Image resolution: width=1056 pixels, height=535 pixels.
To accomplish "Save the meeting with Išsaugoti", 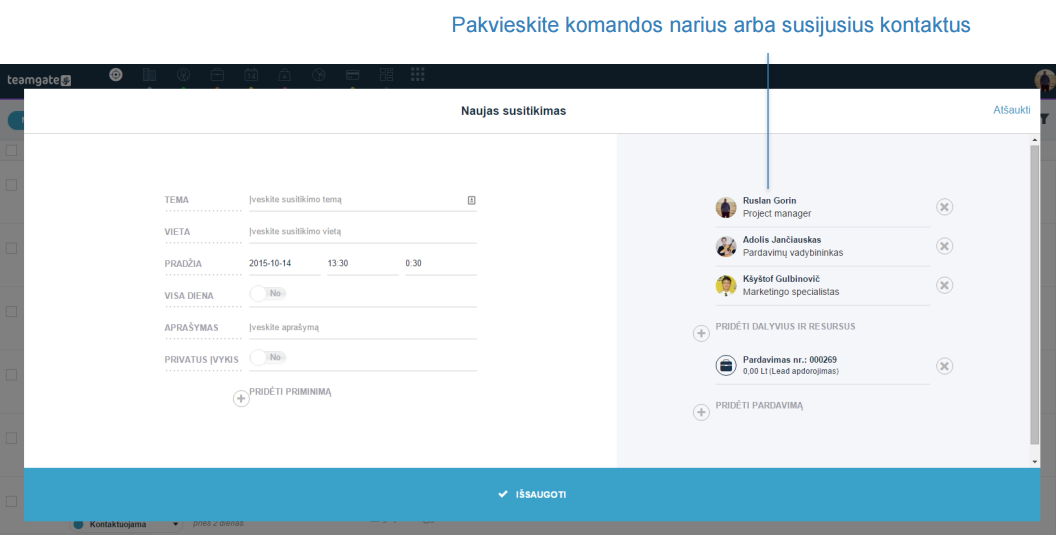I will (532, 495).
